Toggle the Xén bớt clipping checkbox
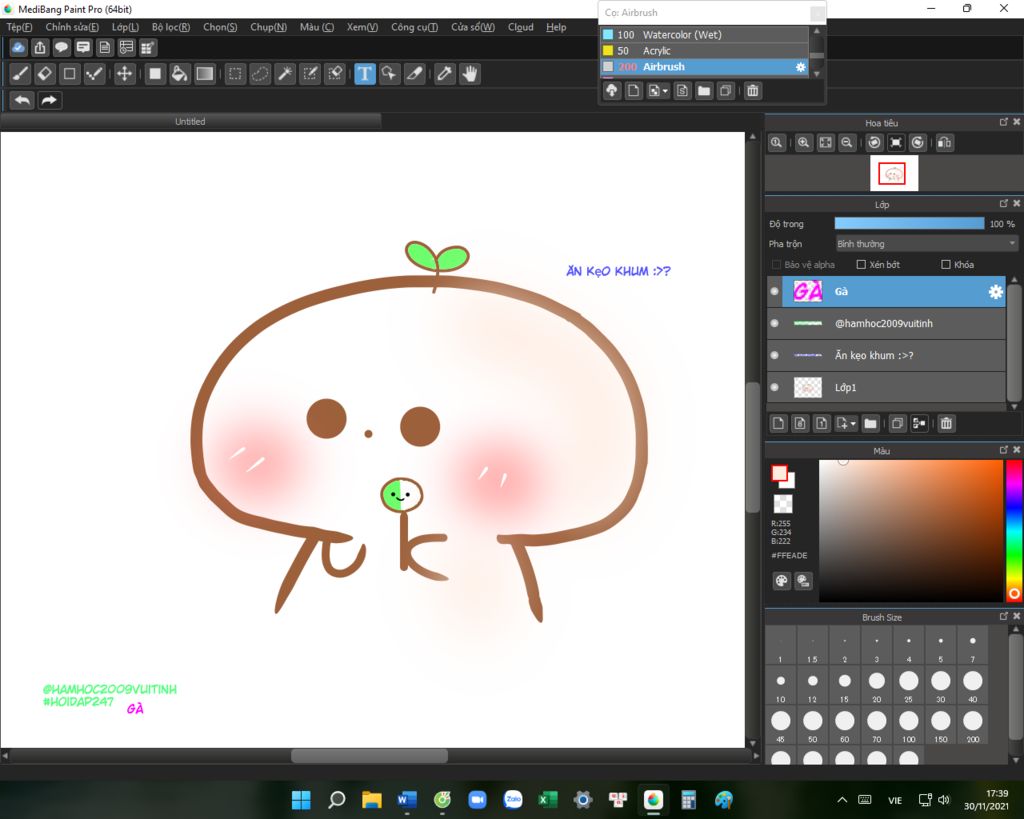The image size is (1024, 819). click(861, 265)
